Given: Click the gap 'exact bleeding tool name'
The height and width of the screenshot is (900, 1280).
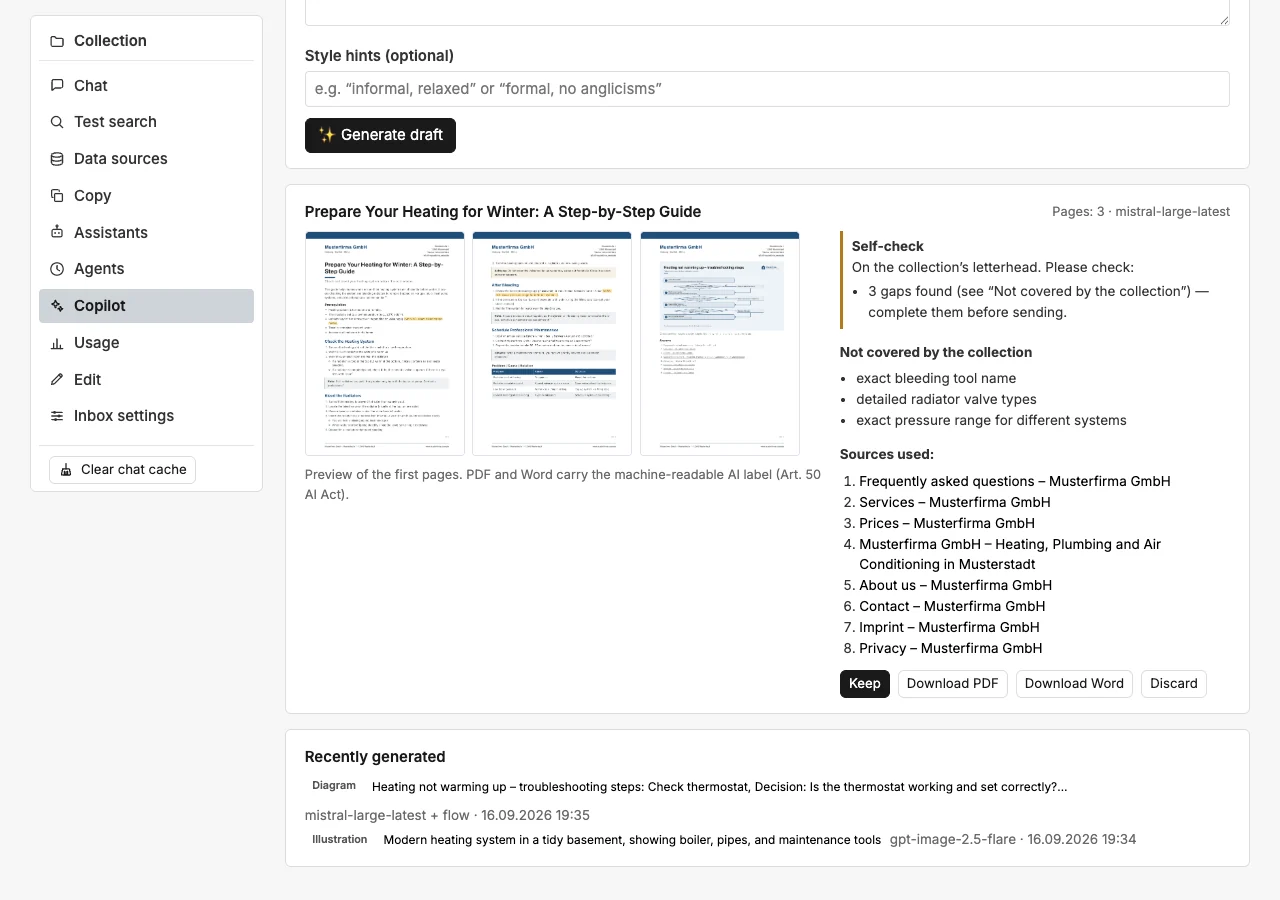Looking at the screenshot, I should [x=936, y=379].
